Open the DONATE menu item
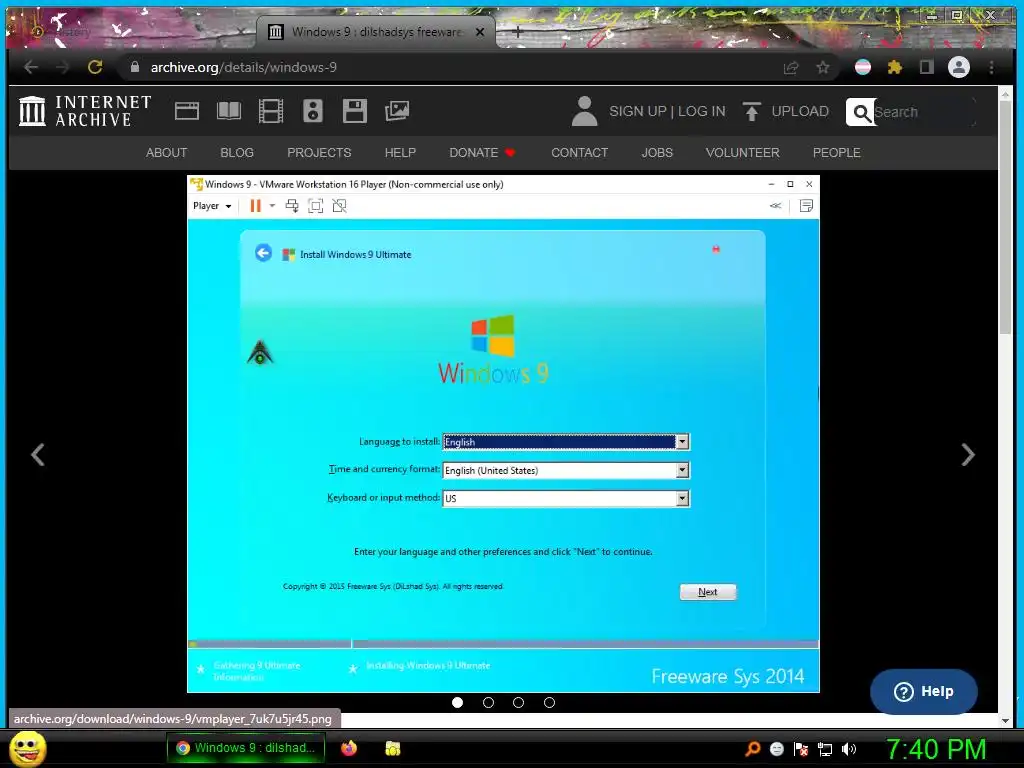The height and width of the screenshot is (768, 1024). pos(482,153)
